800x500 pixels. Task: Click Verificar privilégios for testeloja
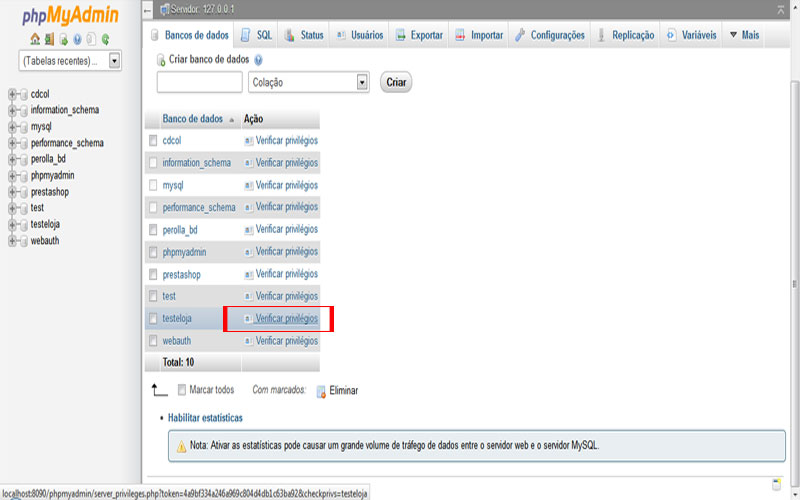pyautogui.click(x=287, y=318)
